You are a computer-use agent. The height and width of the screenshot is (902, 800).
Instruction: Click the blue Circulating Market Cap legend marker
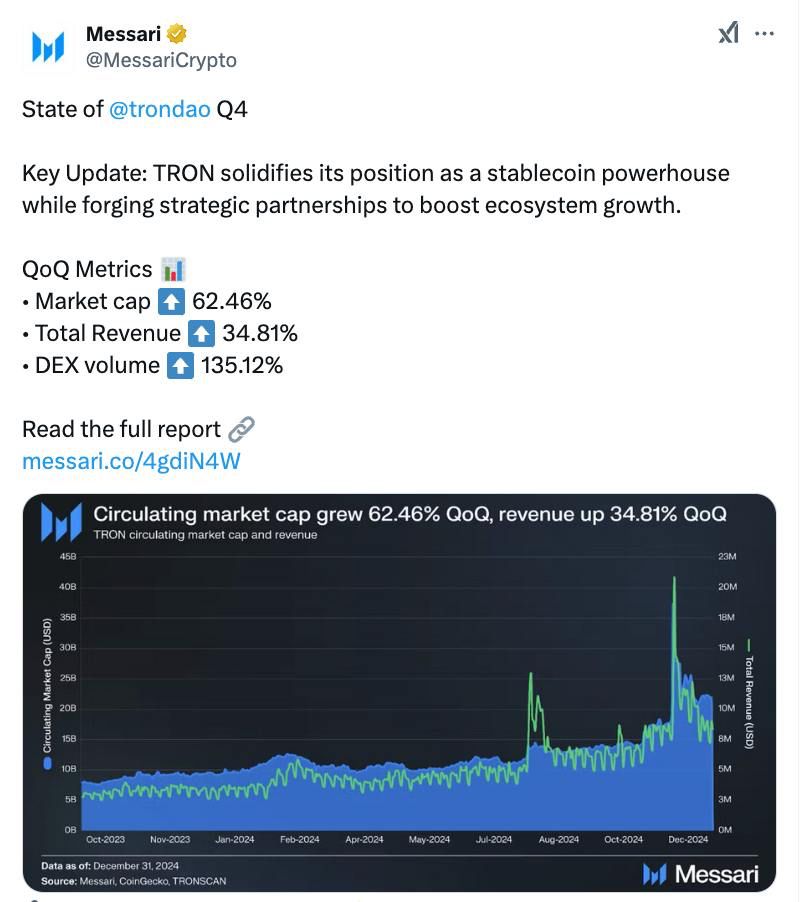coord(48,763)
